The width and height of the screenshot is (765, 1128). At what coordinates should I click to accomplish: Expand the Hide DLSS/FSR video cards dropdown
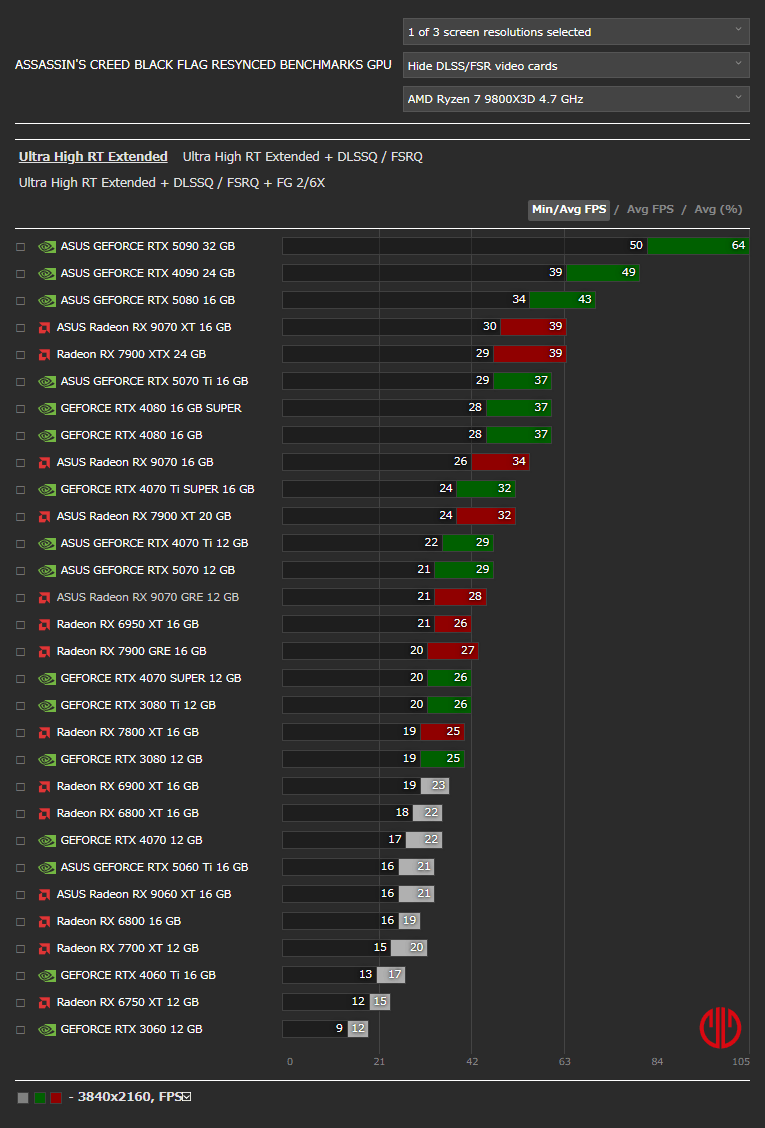(576, 65)
